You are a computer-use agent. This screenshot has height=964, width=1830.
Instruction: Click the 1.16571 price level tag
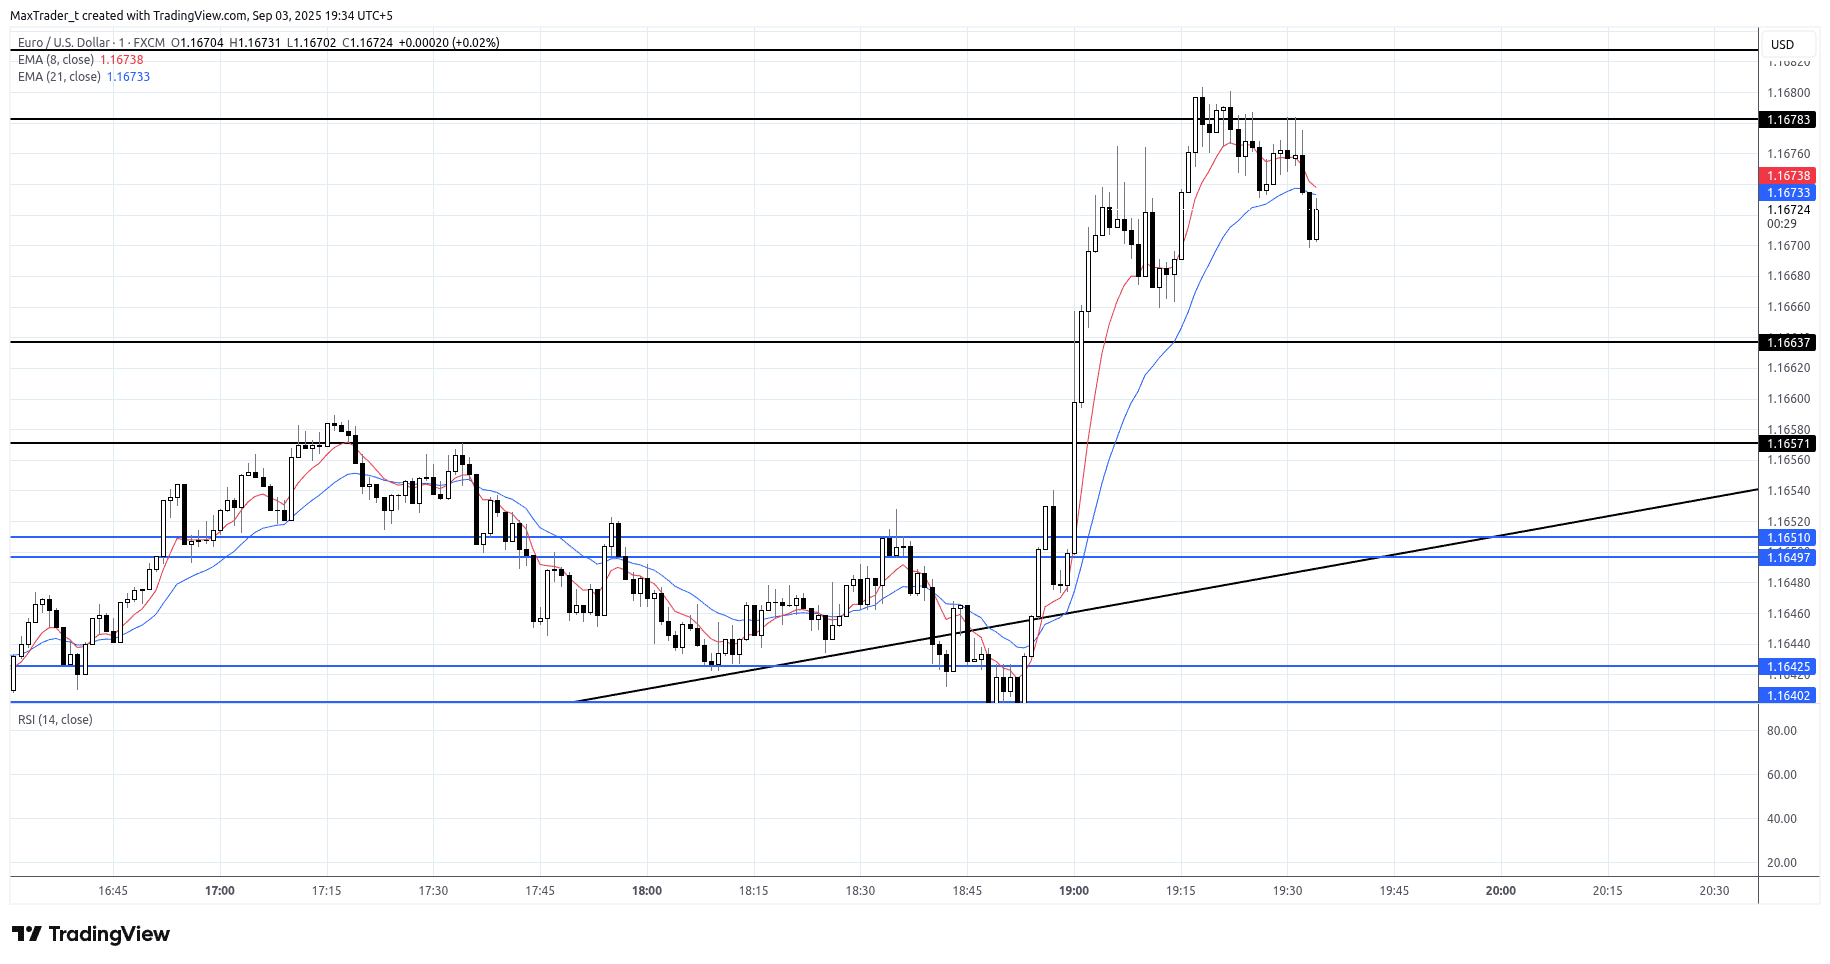(1787, 444)
